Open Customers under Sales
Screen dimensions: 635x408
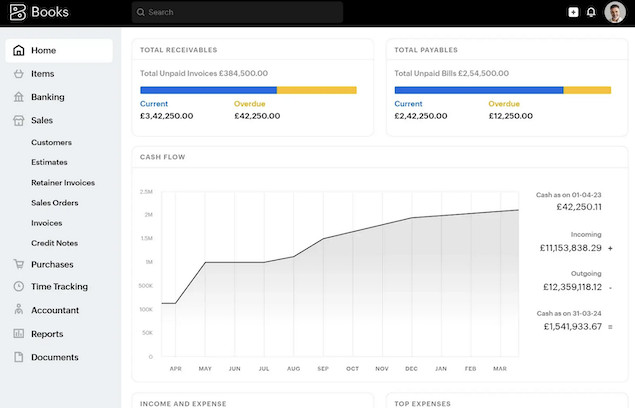51,142
